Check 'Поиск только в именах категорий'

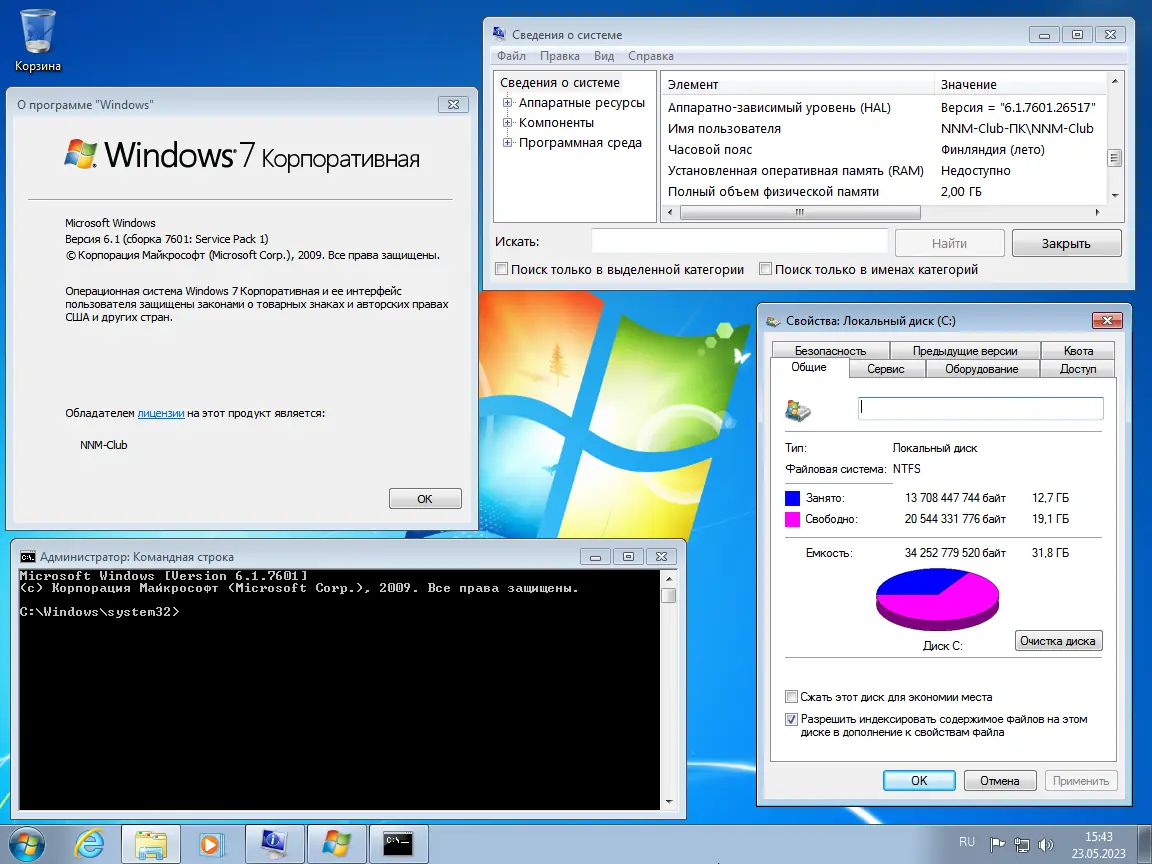tap(766, 269)
